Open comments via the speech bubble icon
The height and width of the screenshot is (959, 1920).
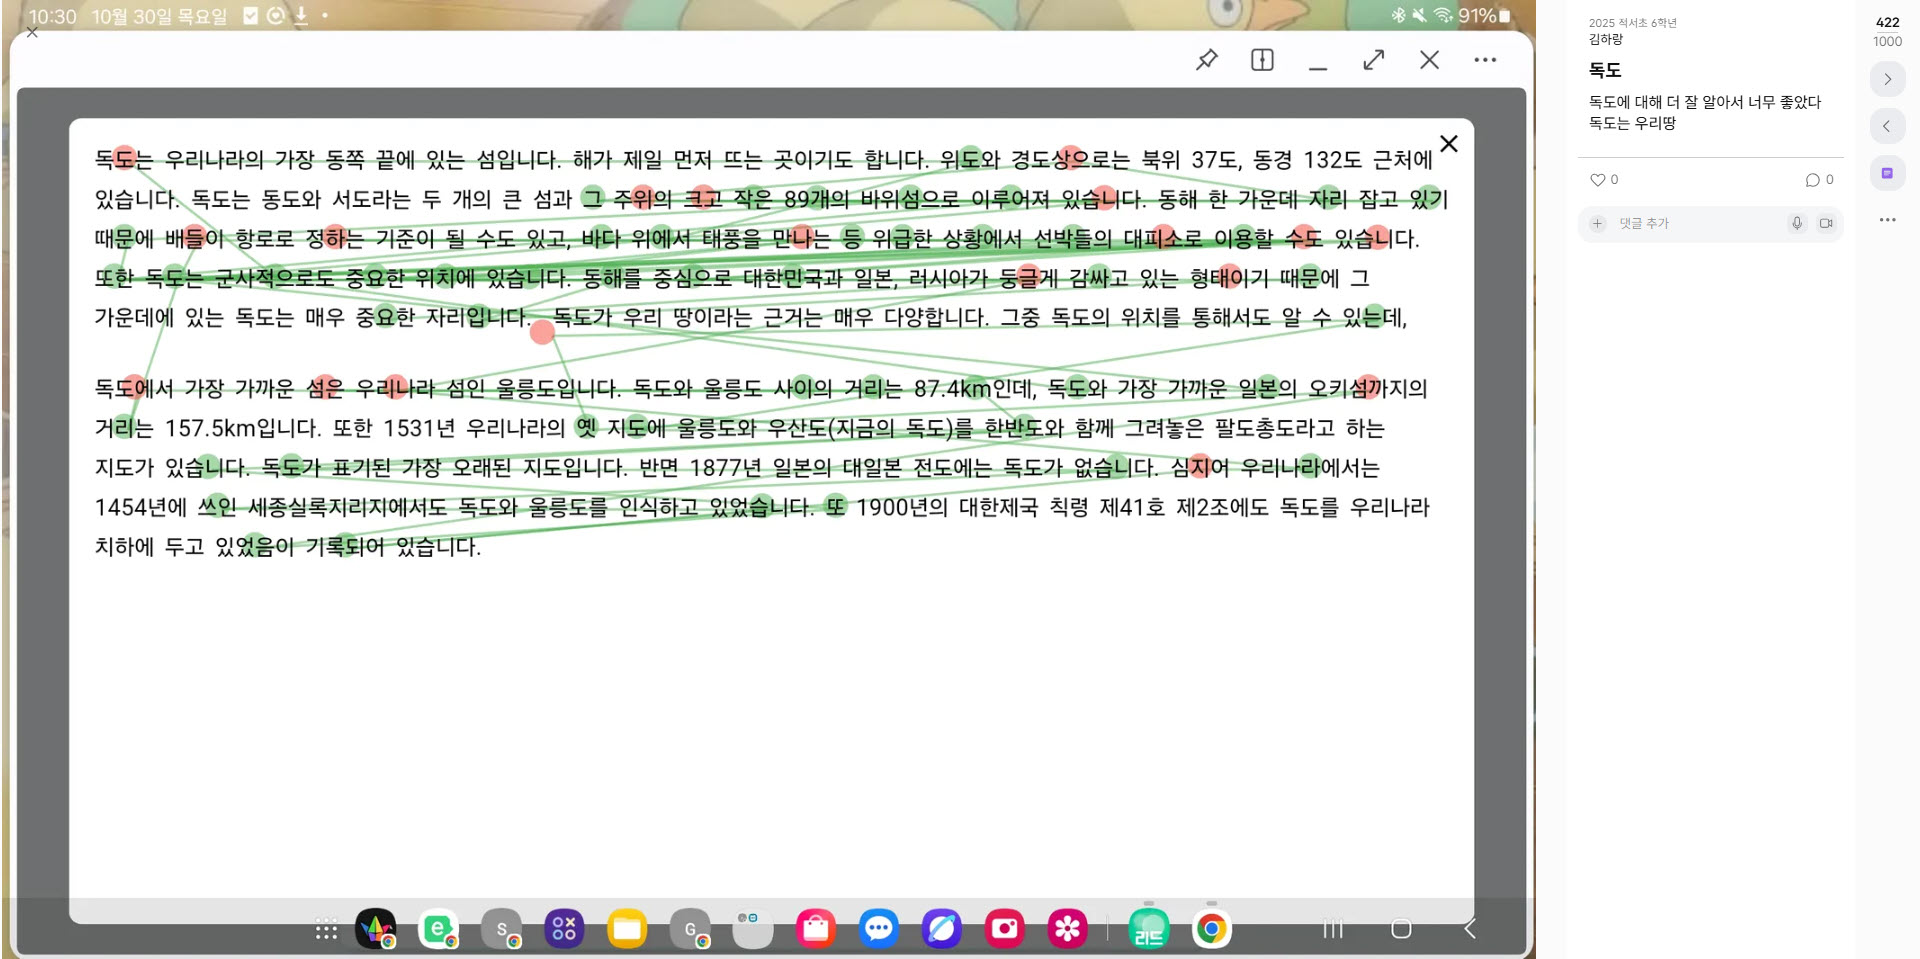pos(1812,180)
